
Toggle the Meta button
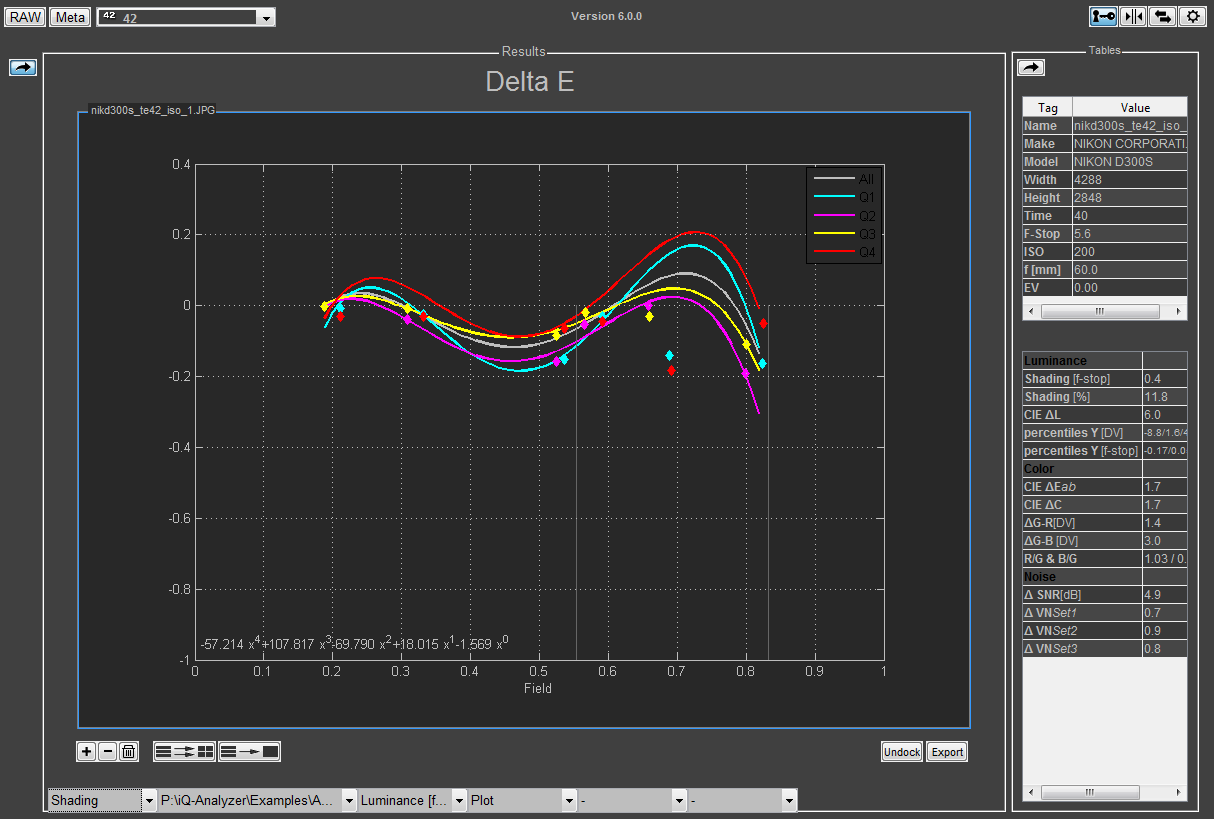70,17
